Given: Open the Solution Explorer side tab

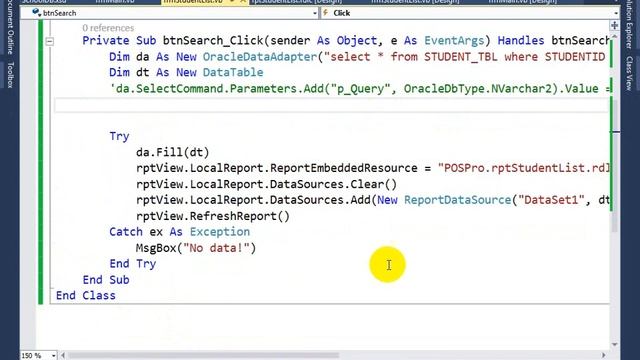Looking at the screenshot, I should pyautogui.click(x=629, y=24).
